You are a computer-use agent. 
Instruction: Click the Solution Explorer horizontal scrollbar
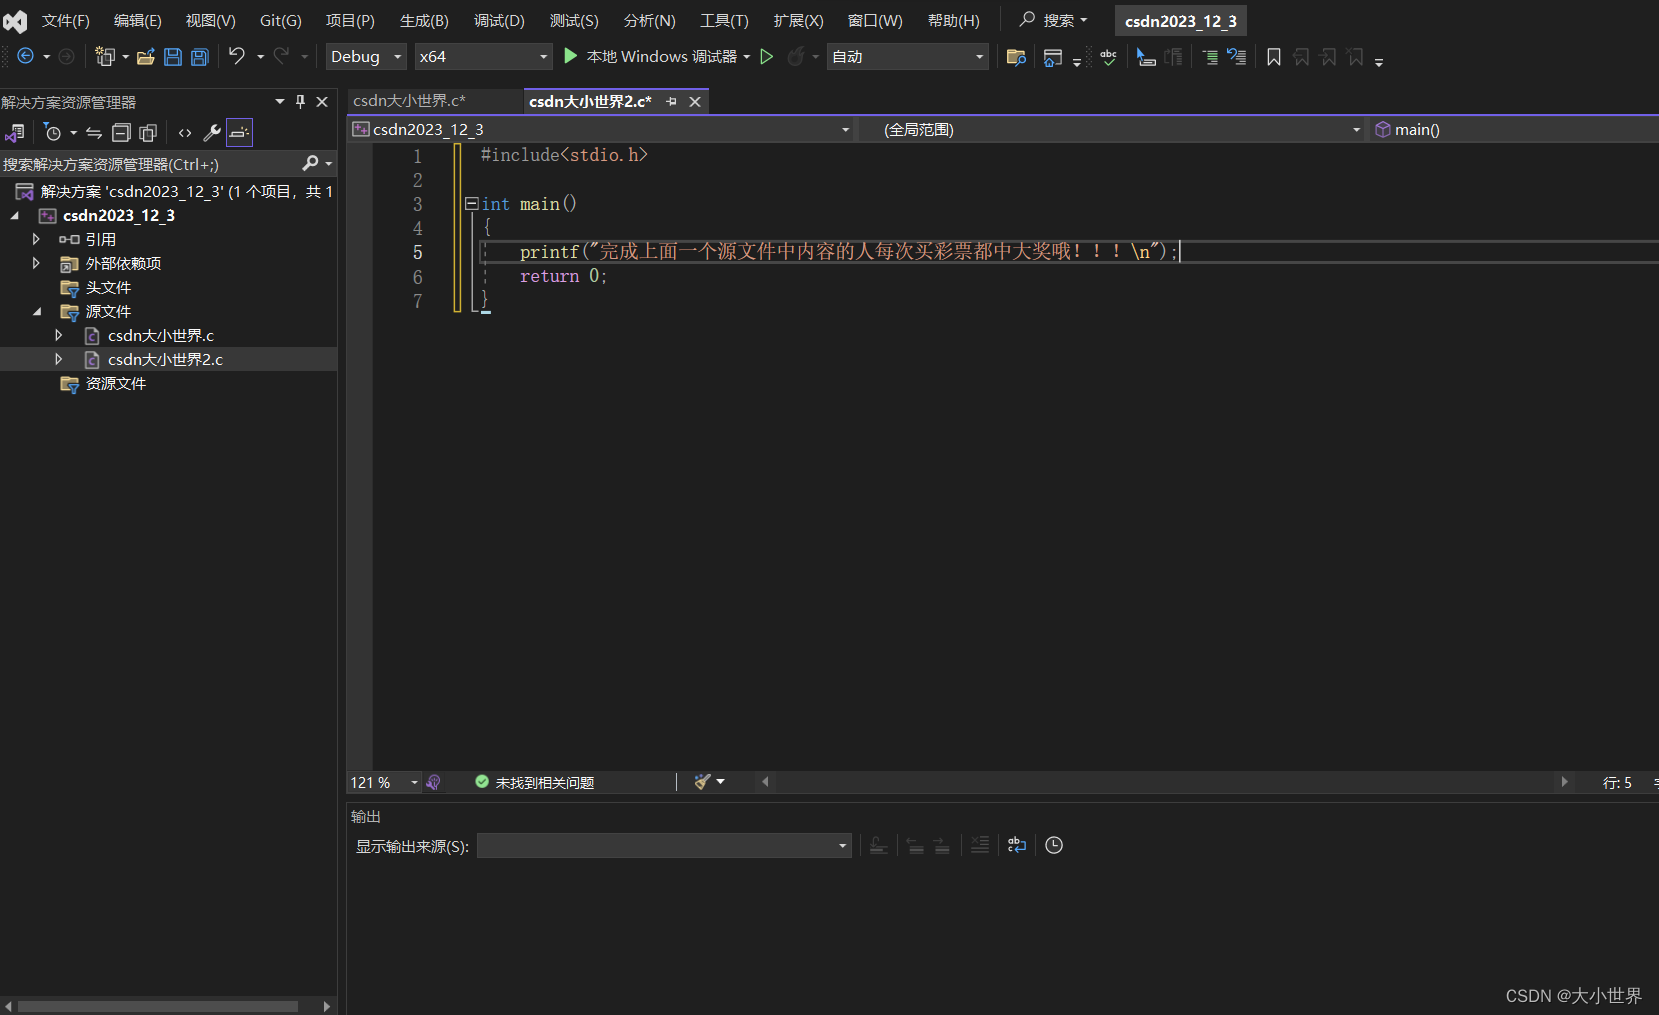coord(158,1006)
